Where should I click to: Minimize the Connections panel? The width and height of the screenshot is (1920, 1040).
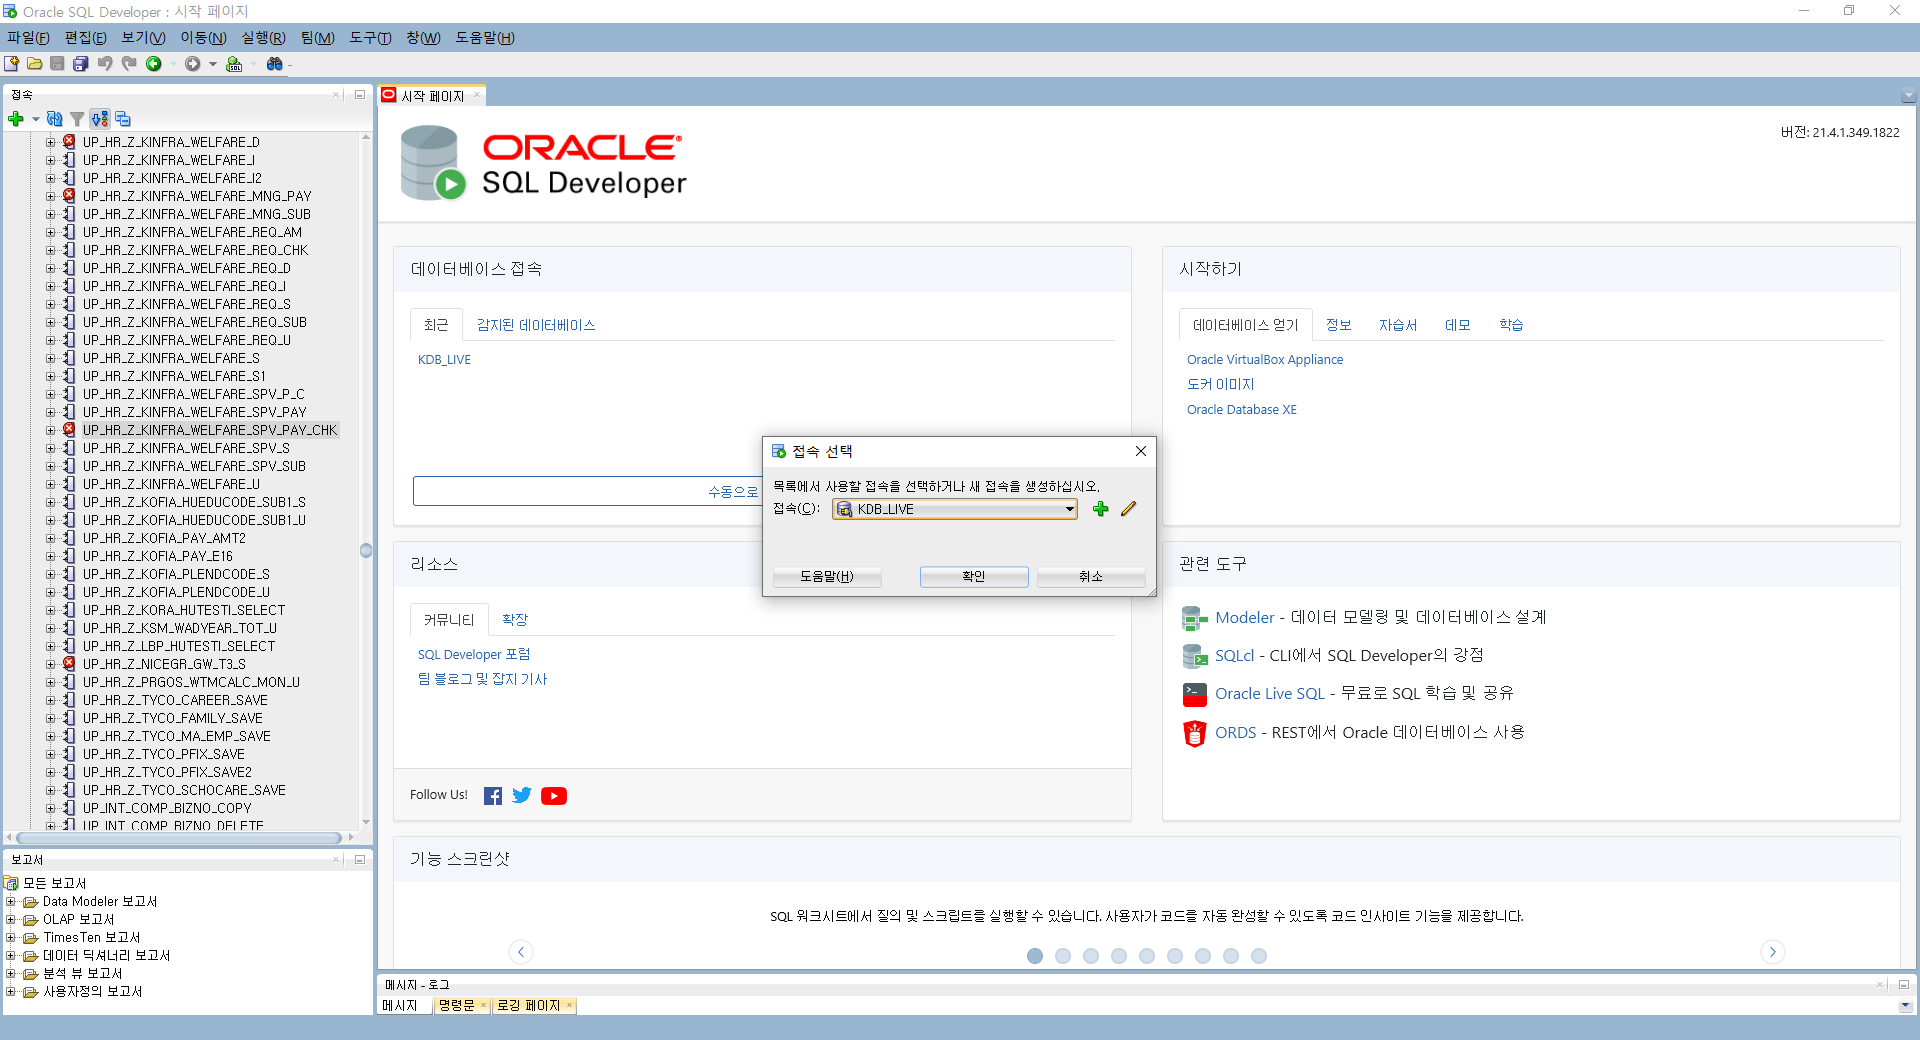tap(360, 95)
